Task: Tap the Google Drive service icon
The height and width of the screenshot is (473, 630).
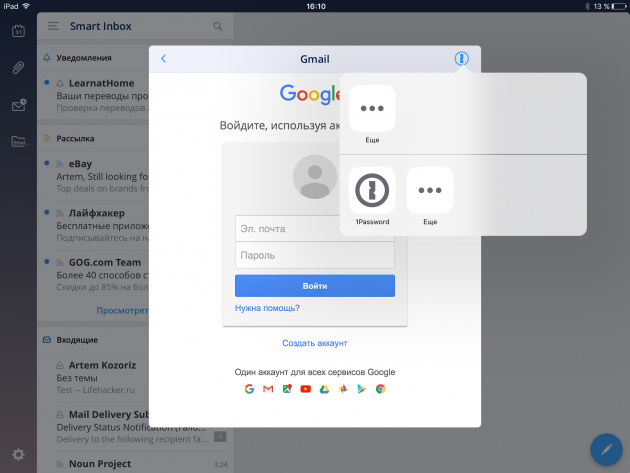Action: coord(324,389)
